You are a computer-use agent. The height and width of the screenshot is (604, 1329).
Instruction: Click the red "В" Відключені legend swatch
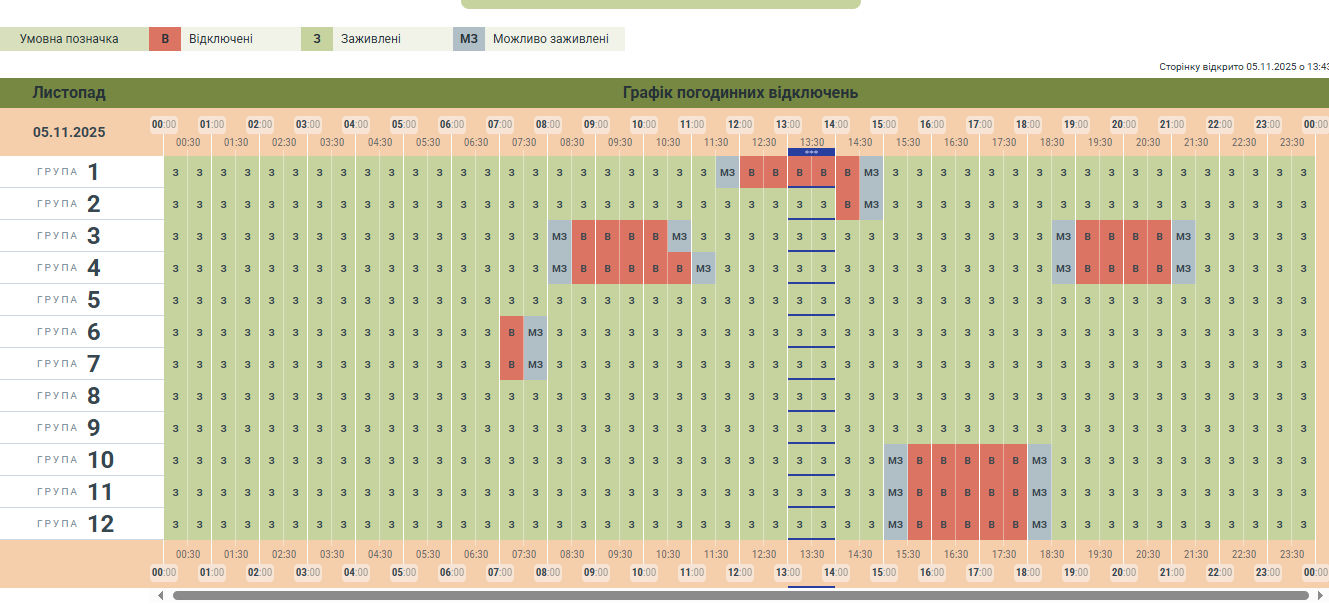click(x=165, y=39)
